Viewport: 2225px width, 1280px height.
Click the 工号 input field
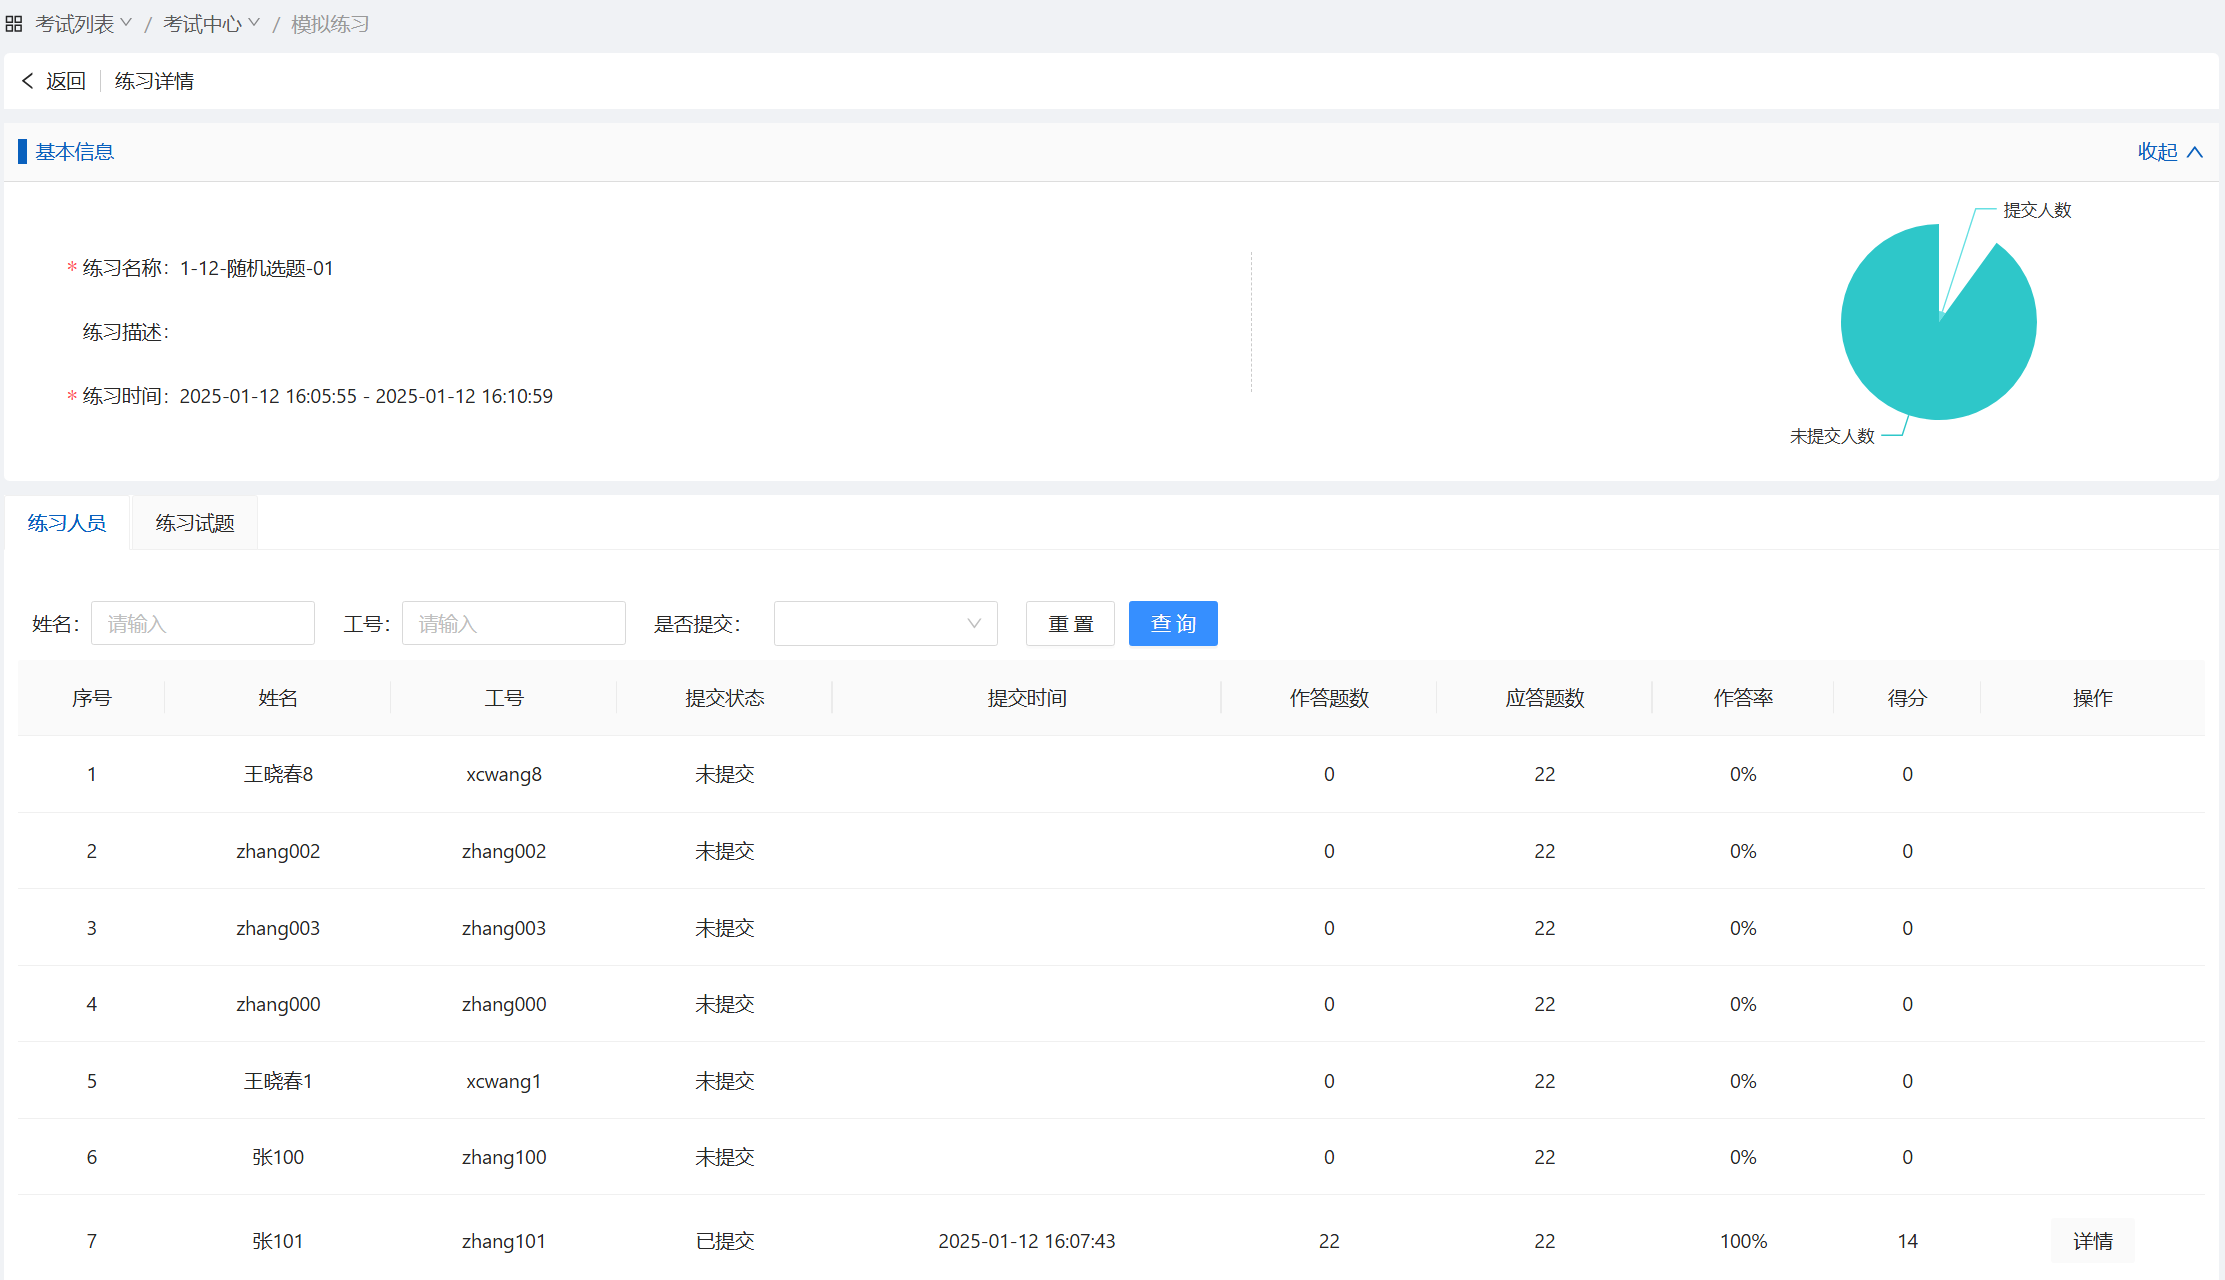[514, 624]
